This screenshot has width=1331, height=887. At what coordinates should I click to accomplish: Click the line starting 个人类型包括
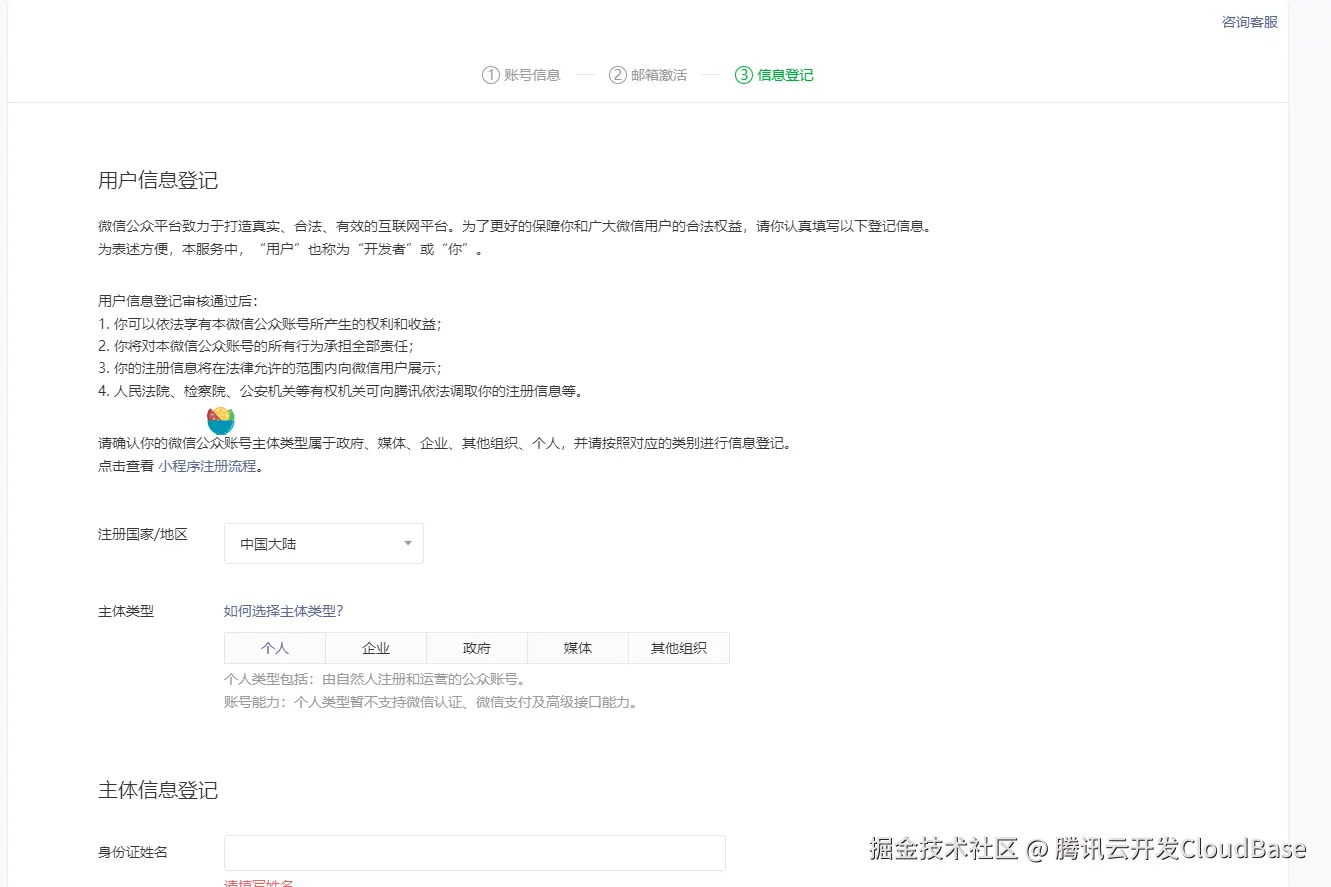point(375,680)
